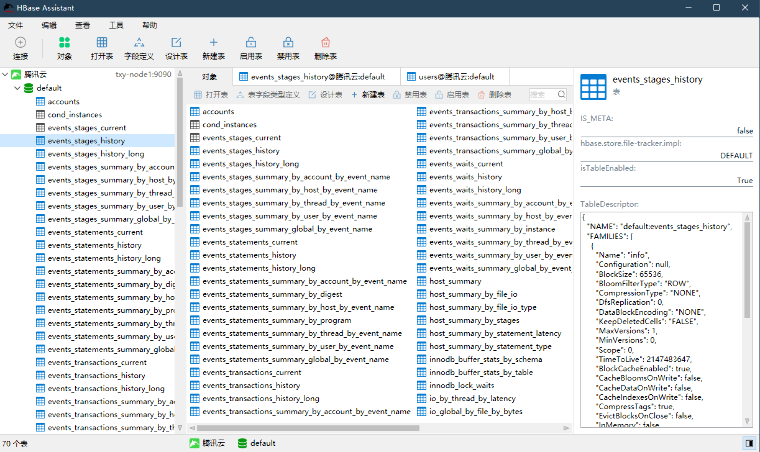Viewport: 760px width, 452px height.
Task: Open 字段定义 (Field Definition) from main toolbar
Action: tap(139, 48)
